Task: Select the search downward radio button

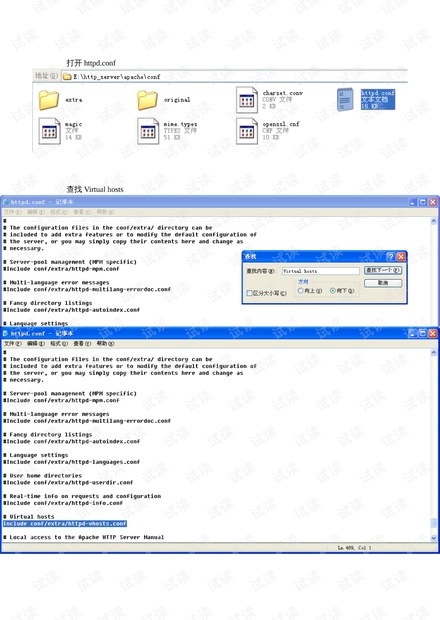Action: click(x=332, y=291)
